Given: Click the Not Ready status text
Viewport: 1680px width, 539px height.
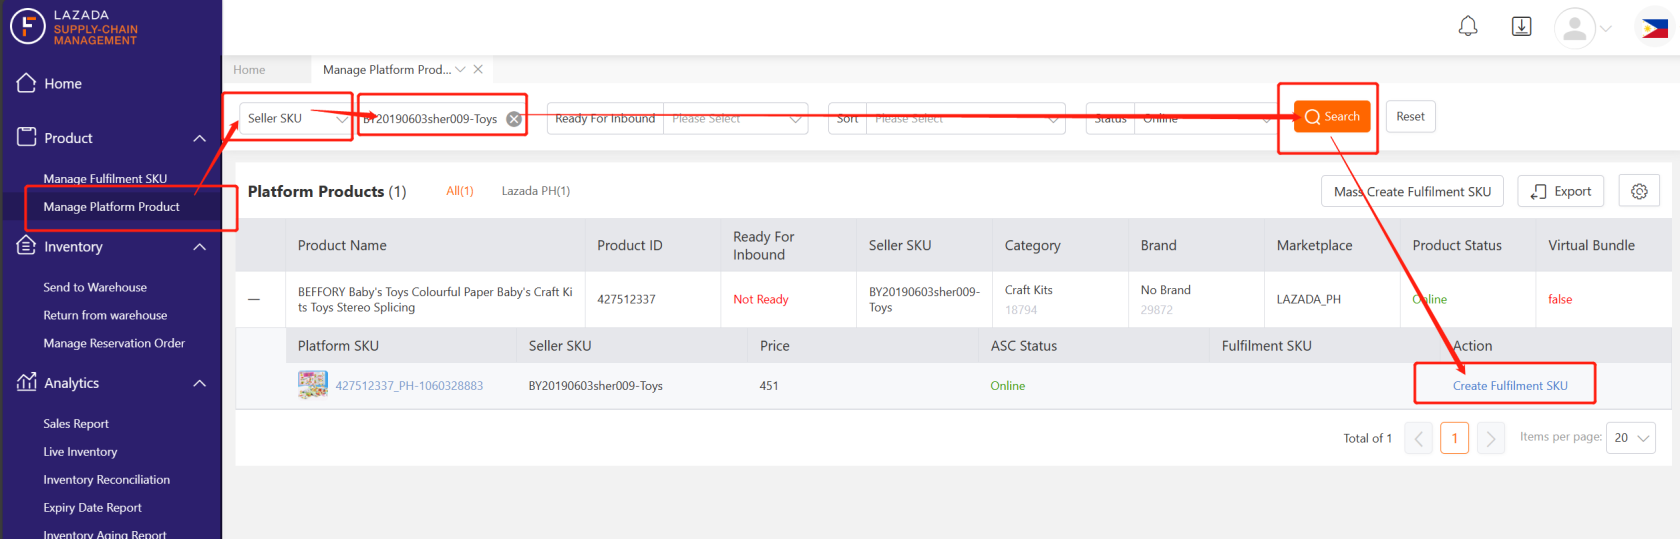Looking at the screenshot, I should point(760,299).
